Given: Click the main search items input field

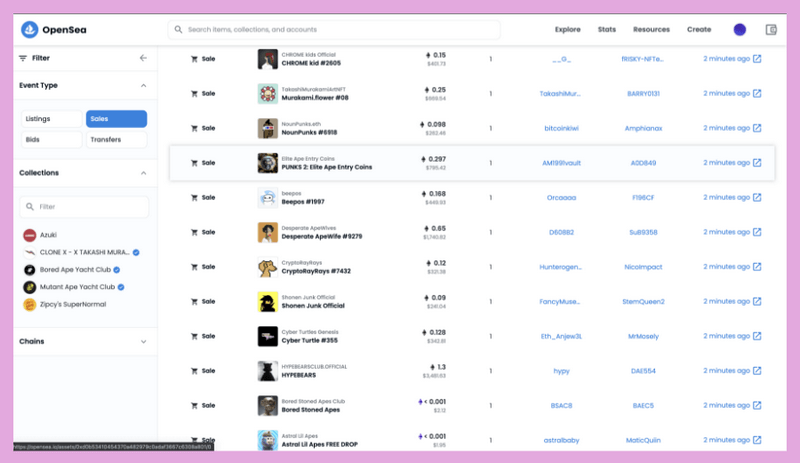Looking at the screenshot, I should point(334,30).
